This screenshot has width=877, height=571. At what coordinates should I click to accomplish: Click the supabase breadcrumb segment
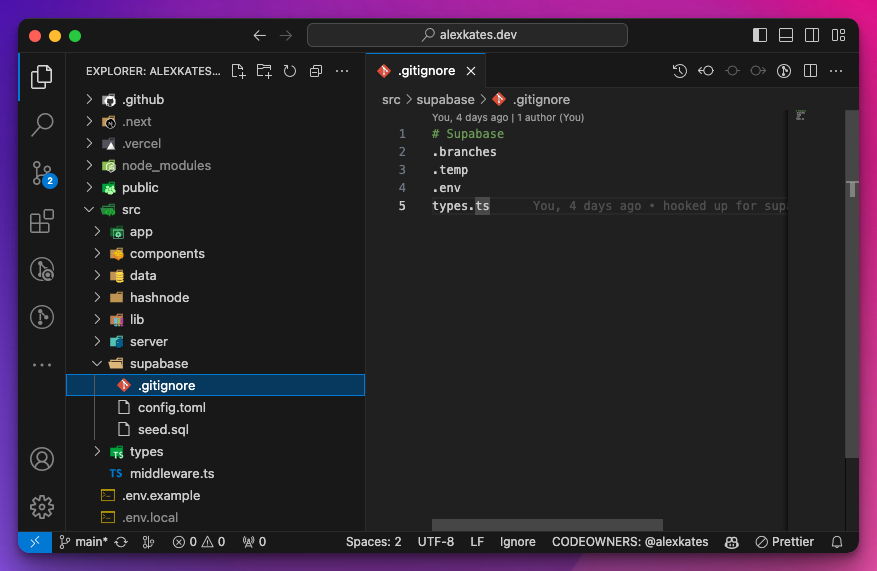click(445, 100)
